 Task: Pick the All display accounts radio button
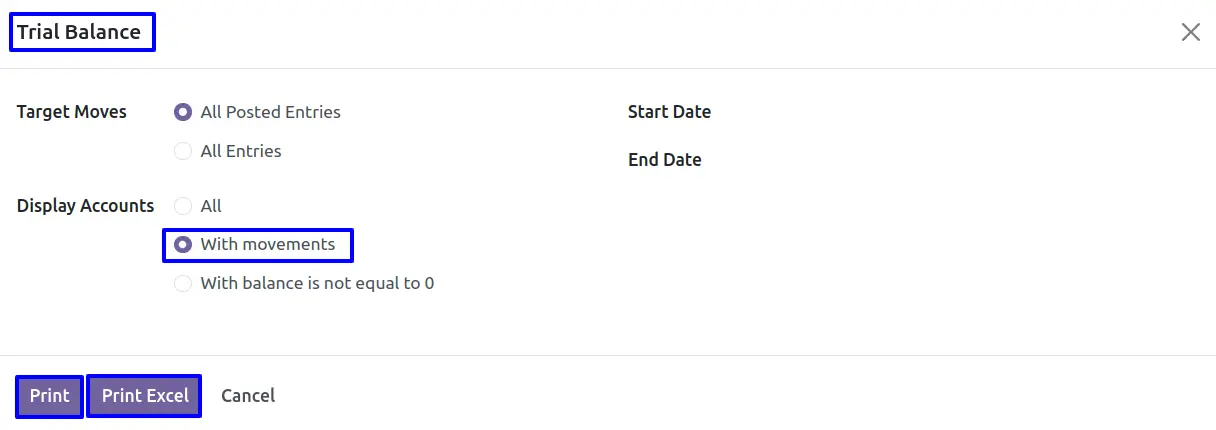click(x=183, y=206)
